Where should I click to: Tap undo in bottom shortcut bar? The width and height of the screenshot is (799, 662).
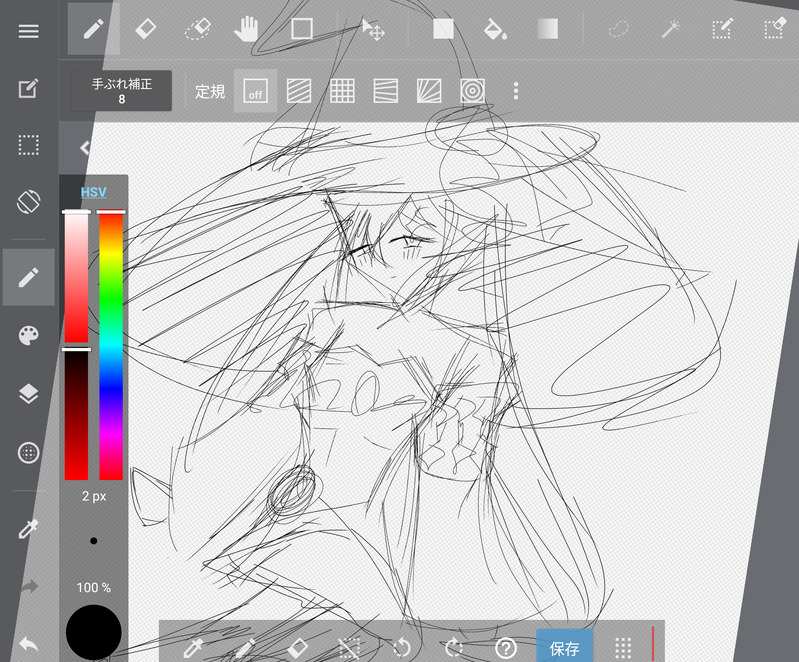click(402, 648)
